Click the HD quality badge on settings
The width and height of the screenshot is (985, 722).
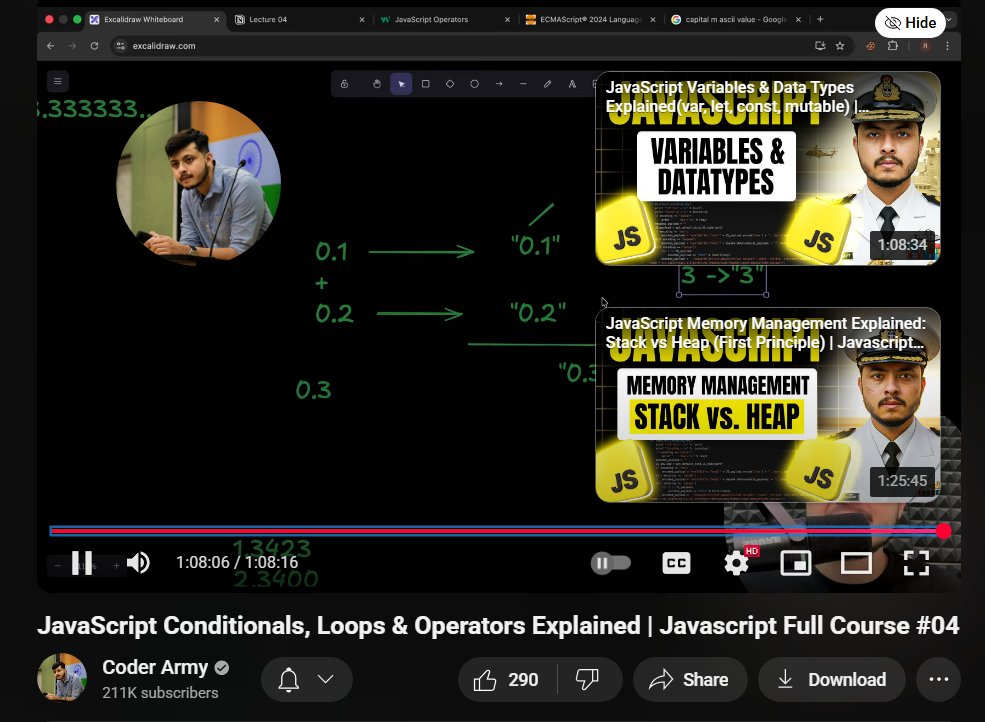751,551
